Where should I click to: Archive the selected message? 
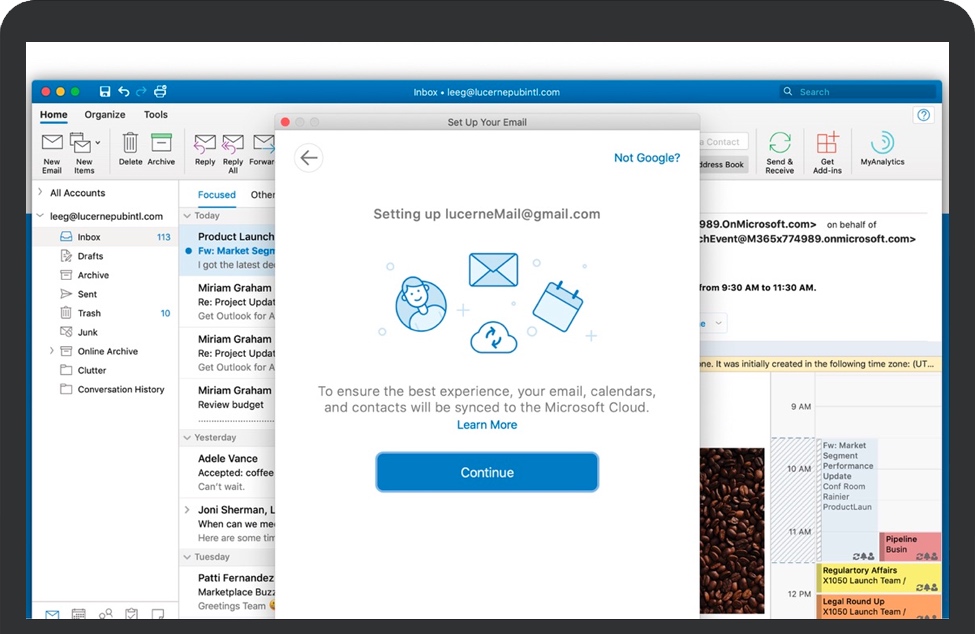pos(161,149)
